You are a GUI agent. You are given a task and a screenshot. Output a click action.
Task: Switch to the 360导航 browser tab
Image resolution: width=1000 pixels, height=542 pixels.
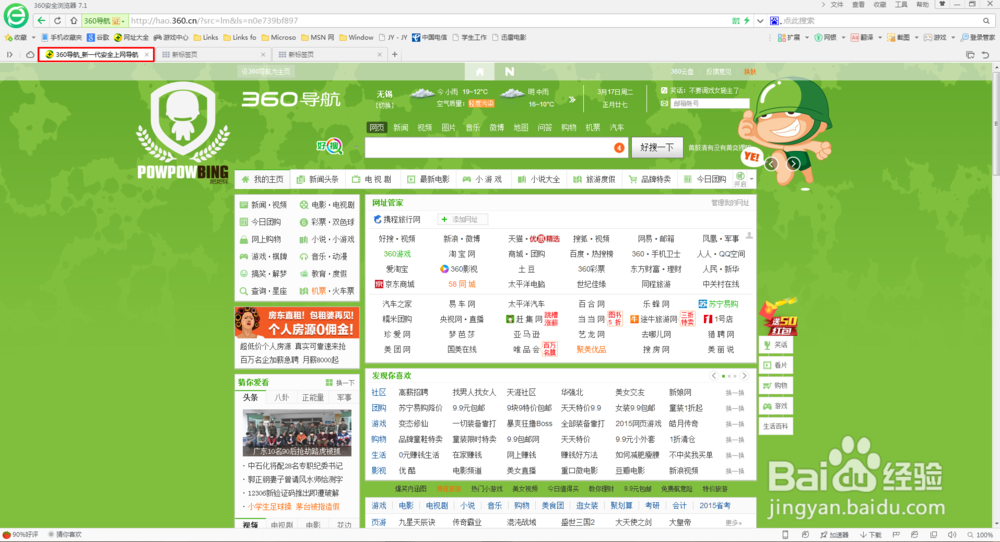96,55
